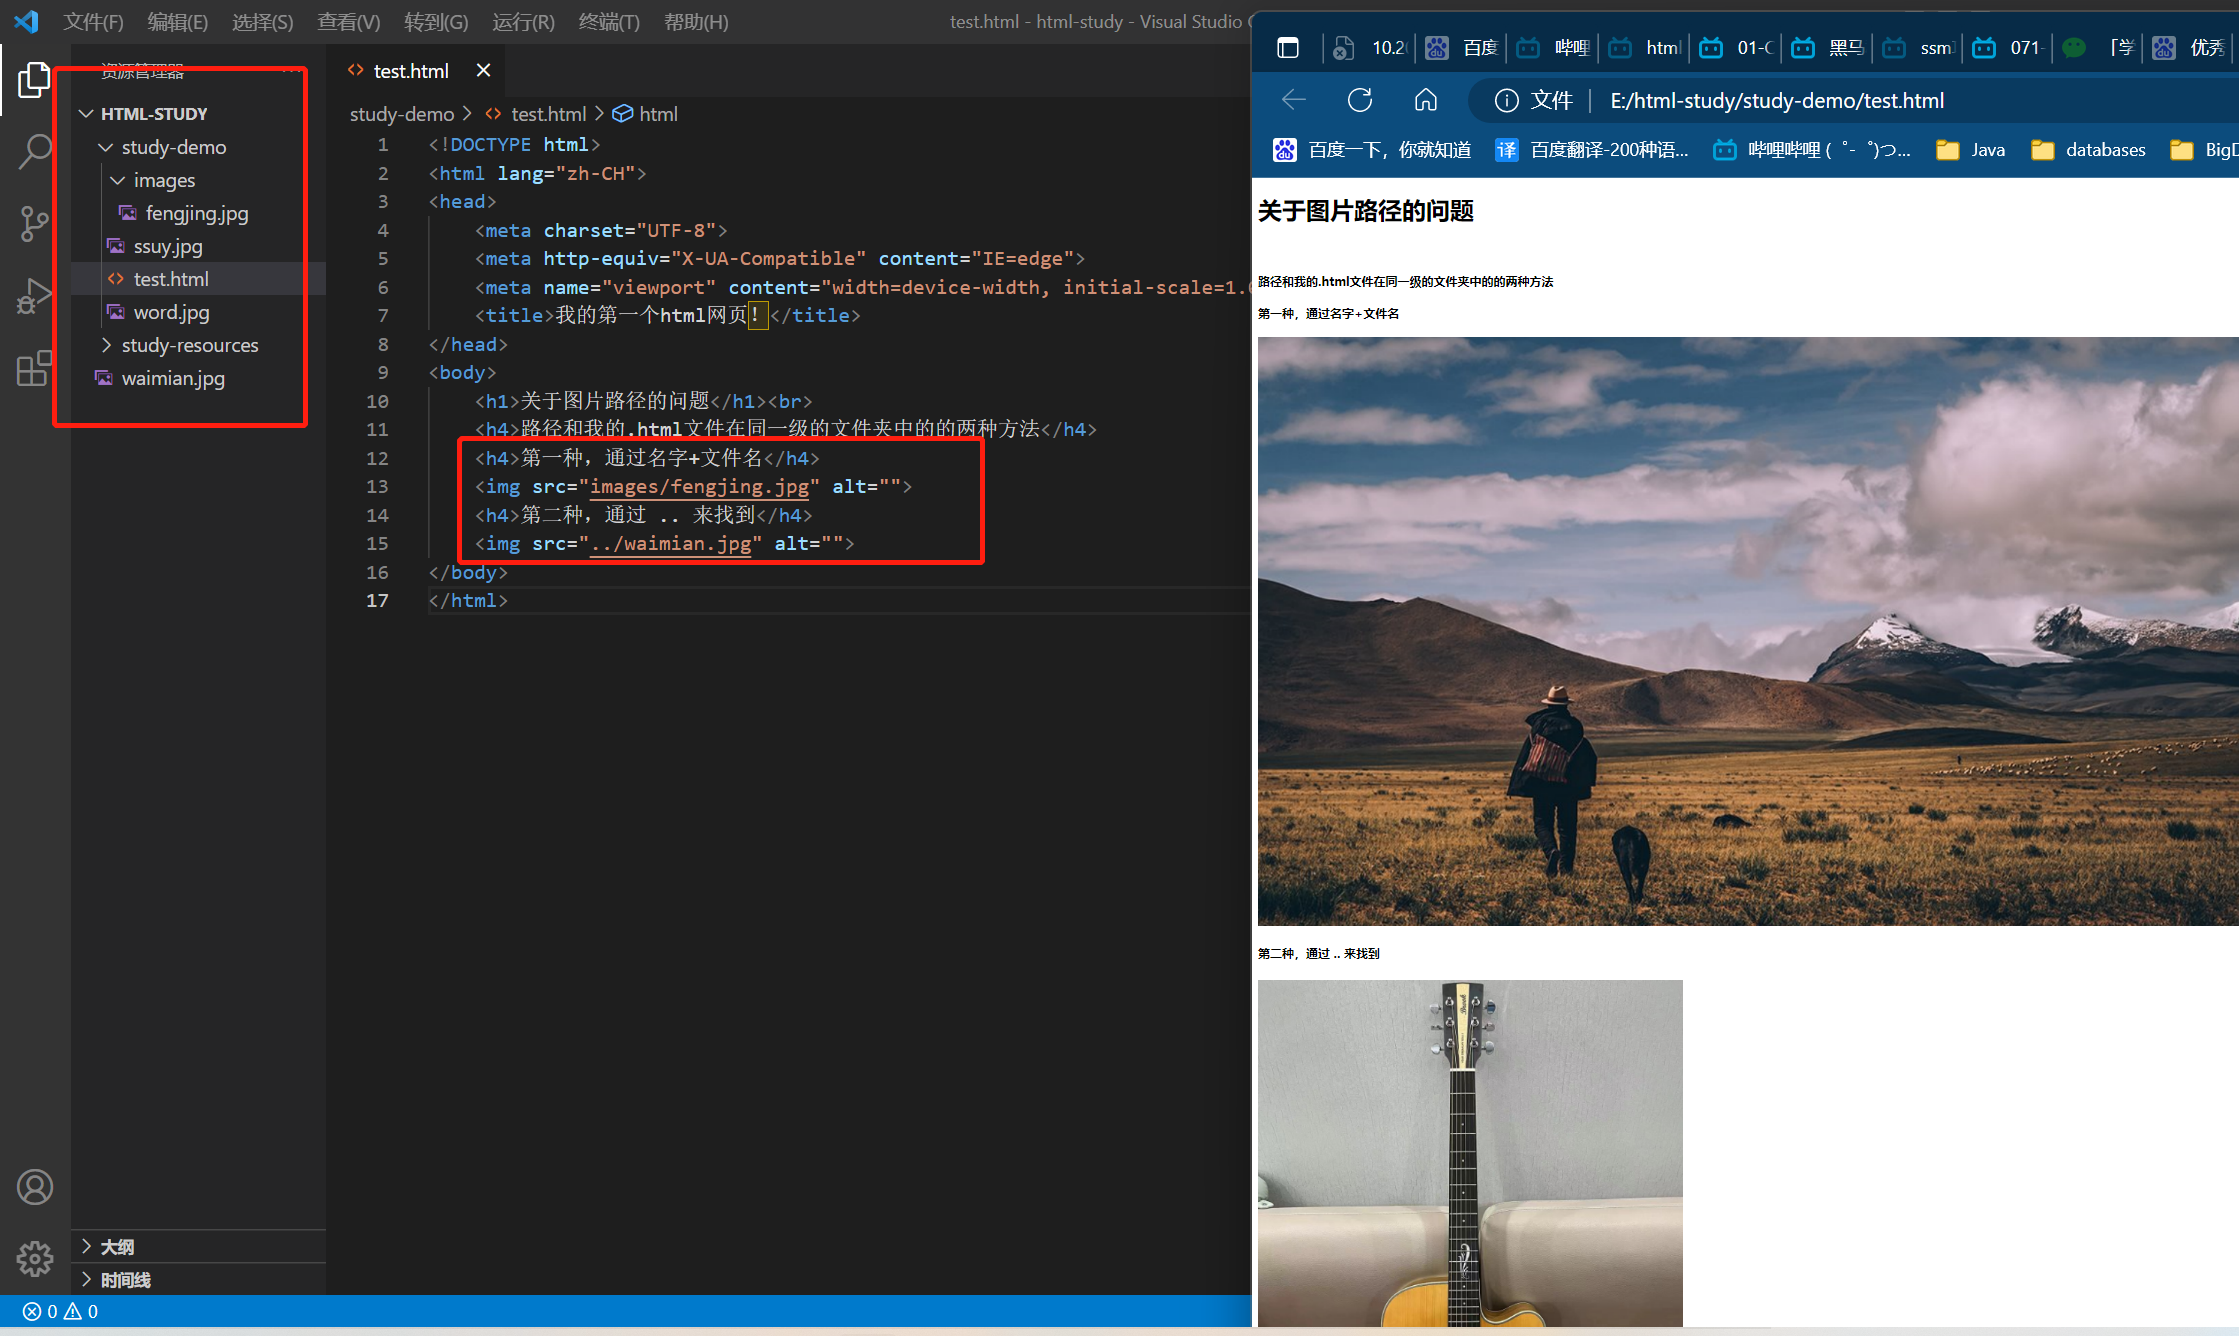The image size is (2239, 1336).
Task: Click the browser refresh icon
Action: point(1359,100)
